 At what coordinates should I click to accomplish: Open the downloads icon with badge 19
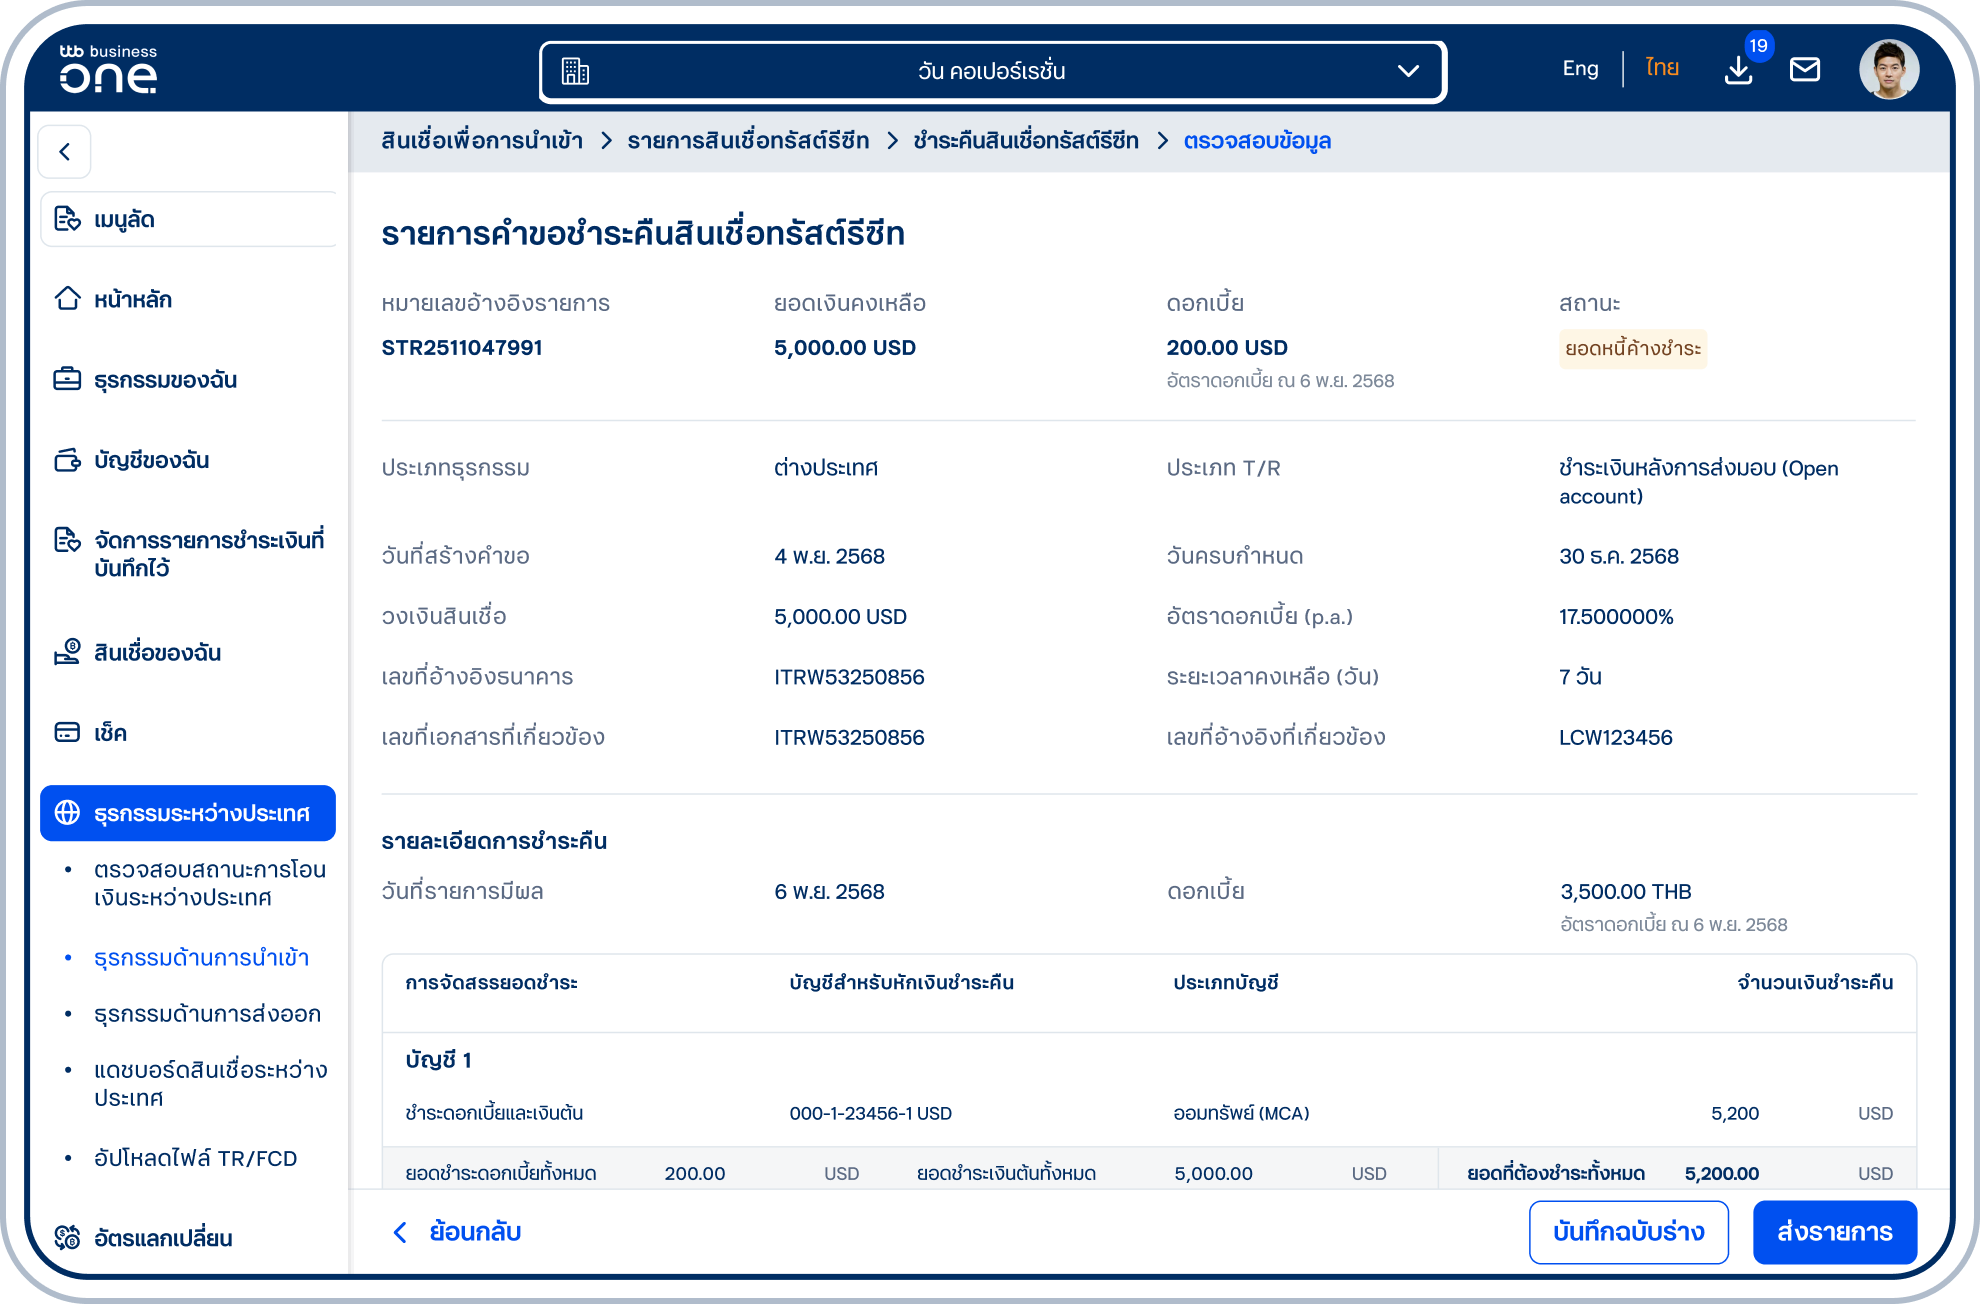click(1740, 69)
